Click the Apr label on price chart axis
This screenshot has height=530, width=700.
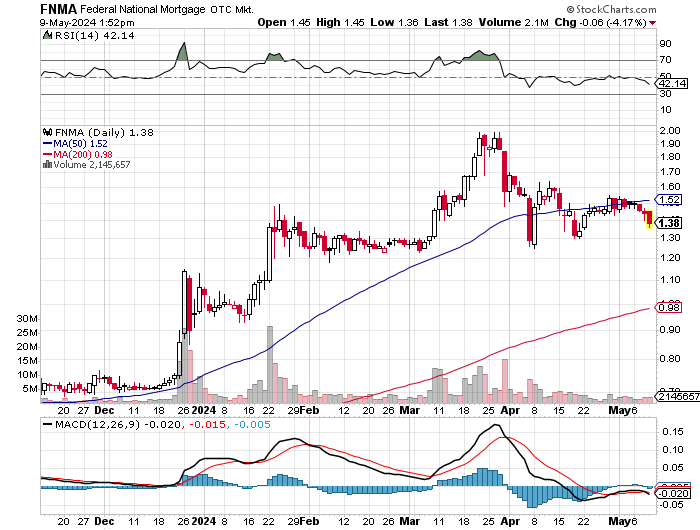pyautogui.click(x=510, y=410)
